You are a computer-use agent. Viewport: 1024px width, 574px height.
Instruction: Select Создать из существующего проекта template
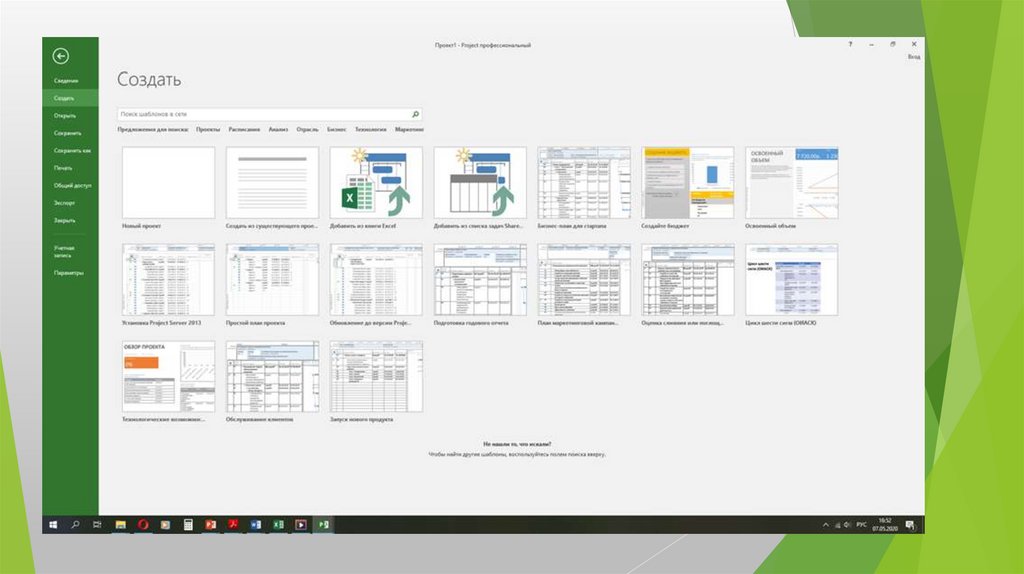[272, 187]
